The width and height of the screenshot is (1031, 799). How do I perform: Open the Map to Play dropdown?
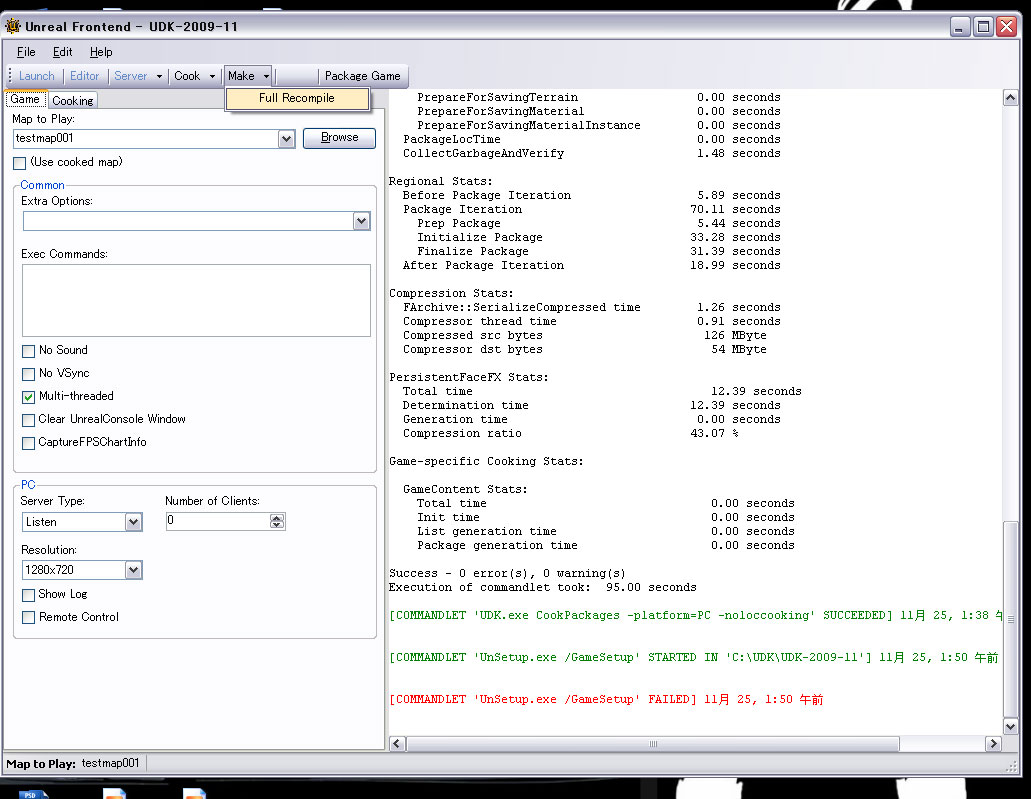click(286, 139)
